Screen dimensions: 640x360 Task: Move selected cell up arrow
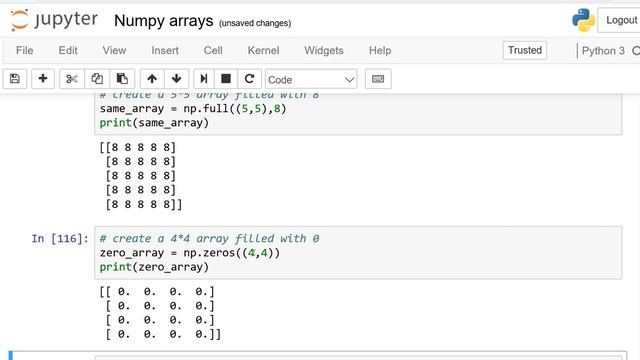coord(152,79)
